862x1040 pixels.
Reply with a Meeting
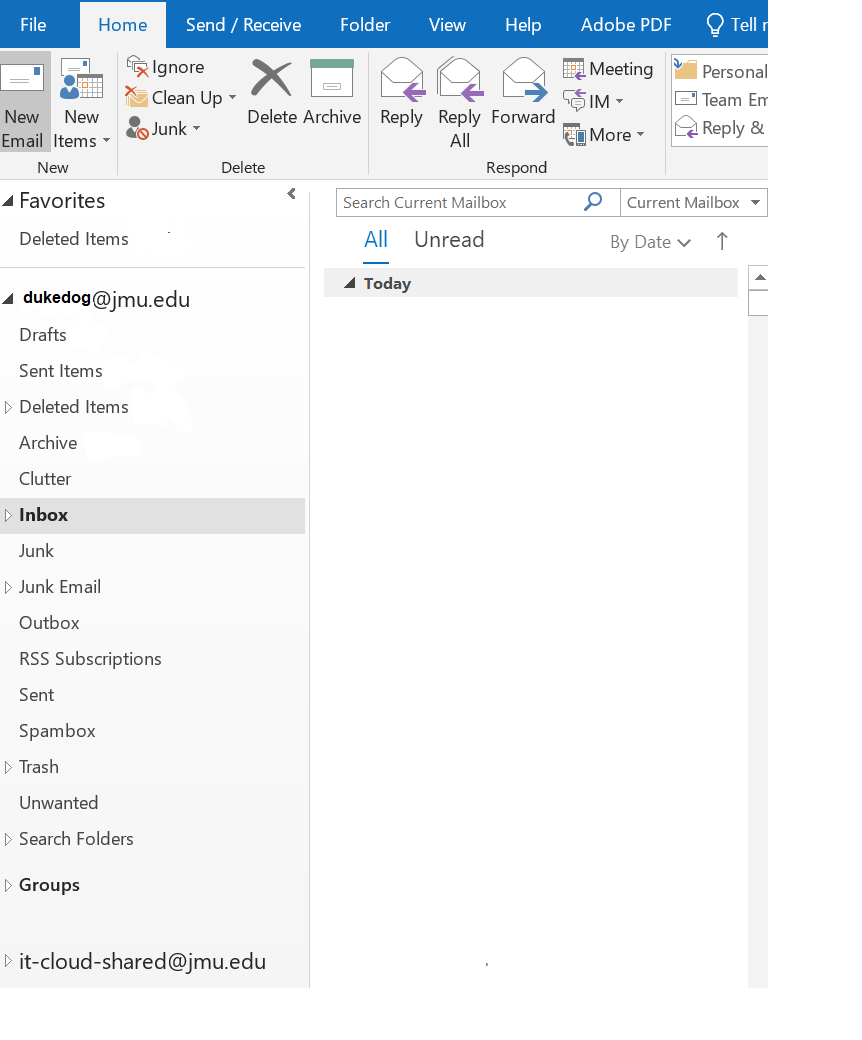pos(608,69)
